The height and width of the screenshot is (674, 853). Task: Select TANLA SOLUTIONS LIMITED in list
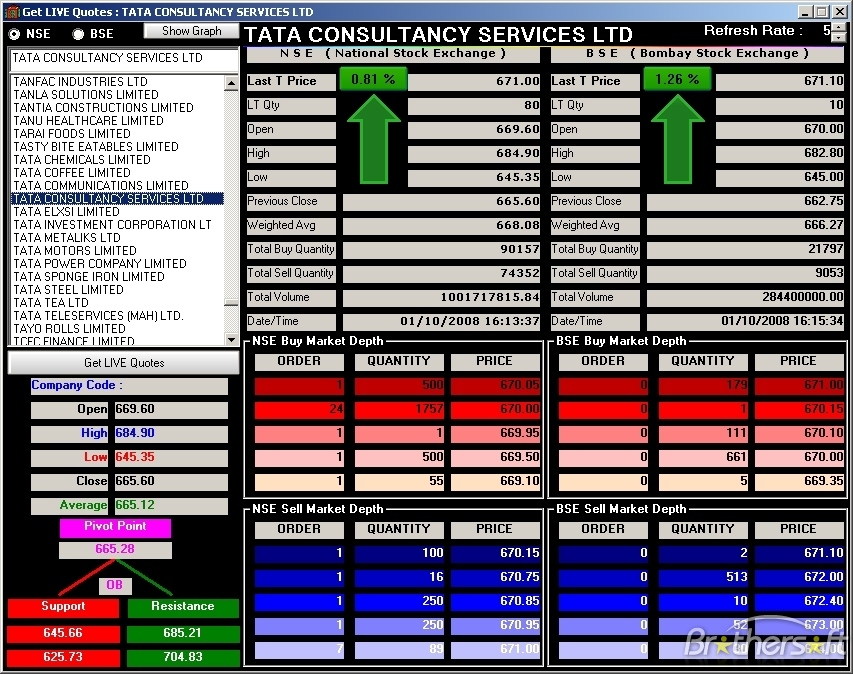click(x=118, y=95)
